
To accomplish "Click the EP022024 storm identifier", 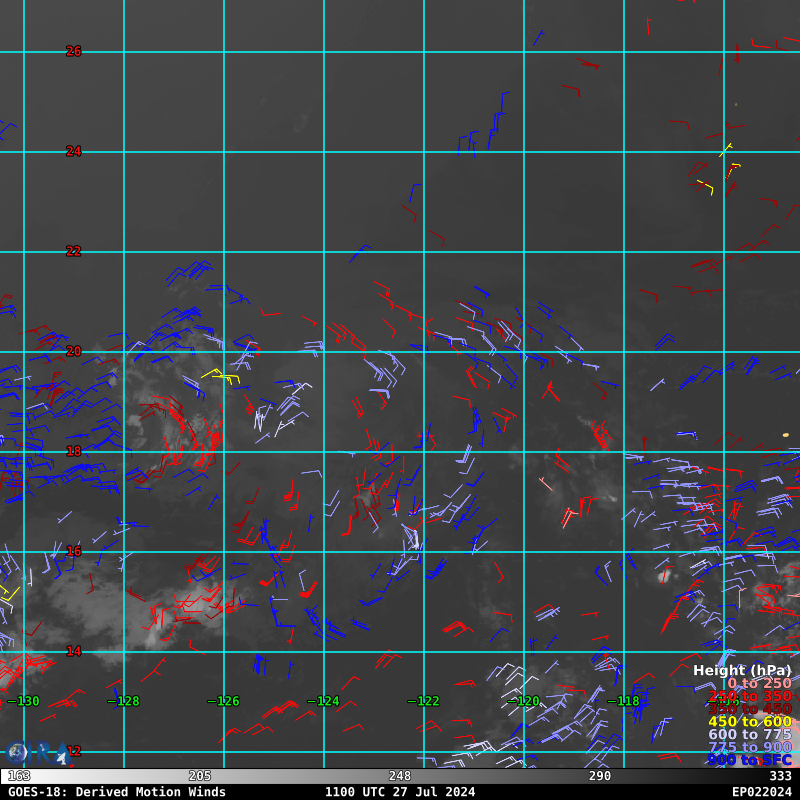I will click(761, 792).
